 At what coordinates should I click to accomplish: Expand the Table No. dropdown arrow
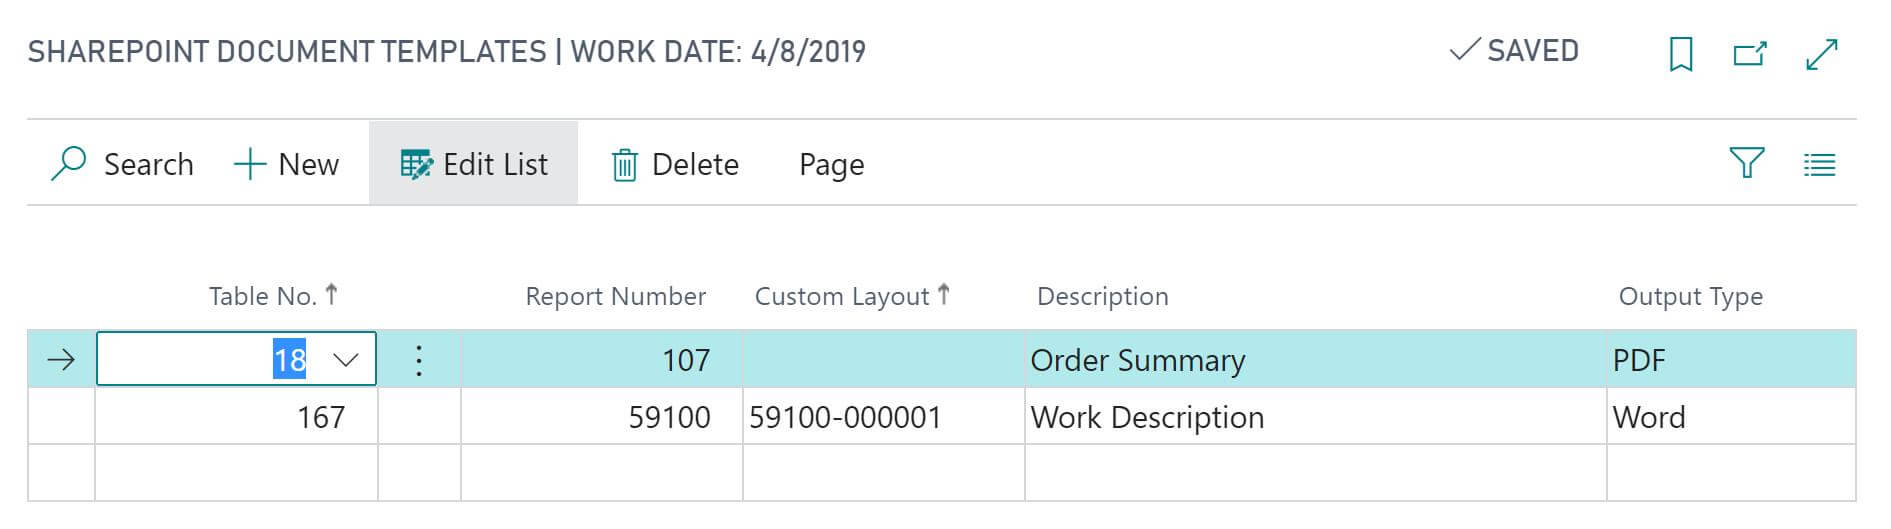click(x=345, y=360)
